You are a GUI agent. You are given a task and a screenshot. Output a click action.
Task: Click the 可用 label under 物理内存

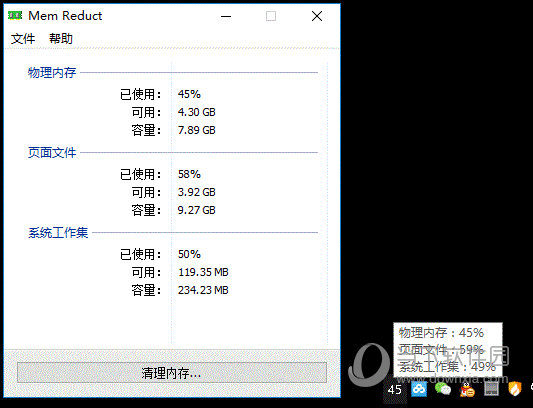pyautogui.click(x=147, y=112)
